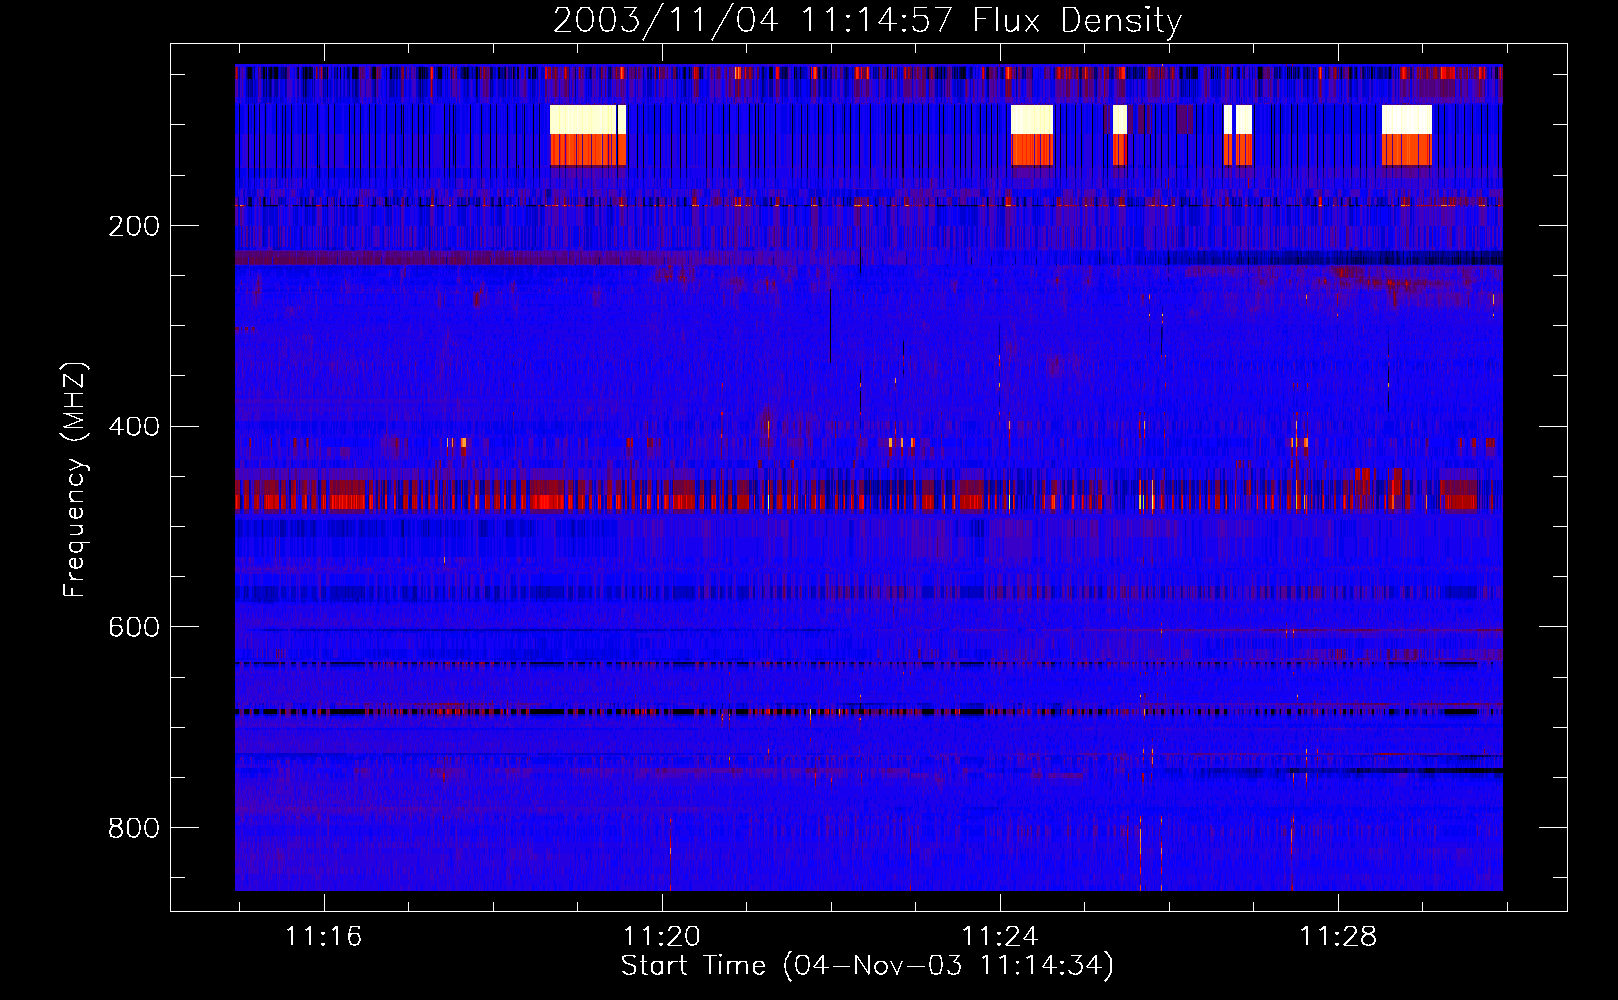Click the 11:16 time tick label
The width and height of the screenshot is (1618, 1000).
click(323, 936)
